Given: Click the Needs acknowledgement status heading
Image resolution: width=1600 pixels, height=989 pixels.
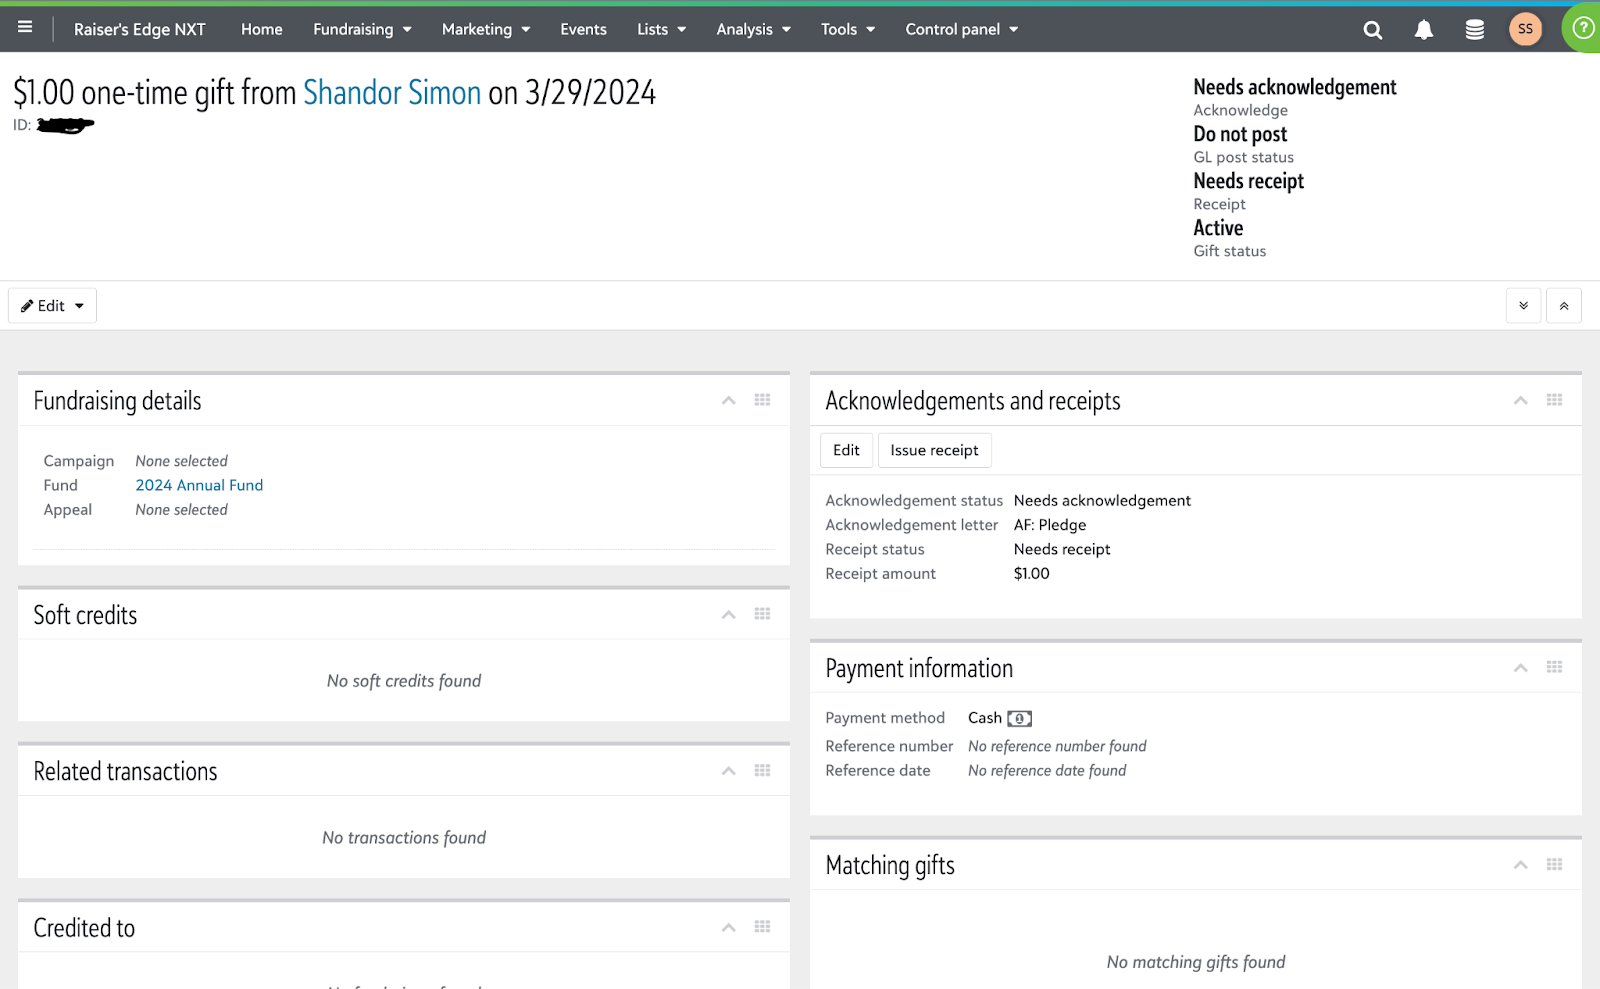Looking at the screenshot, I should click(x=1295, y=87).
